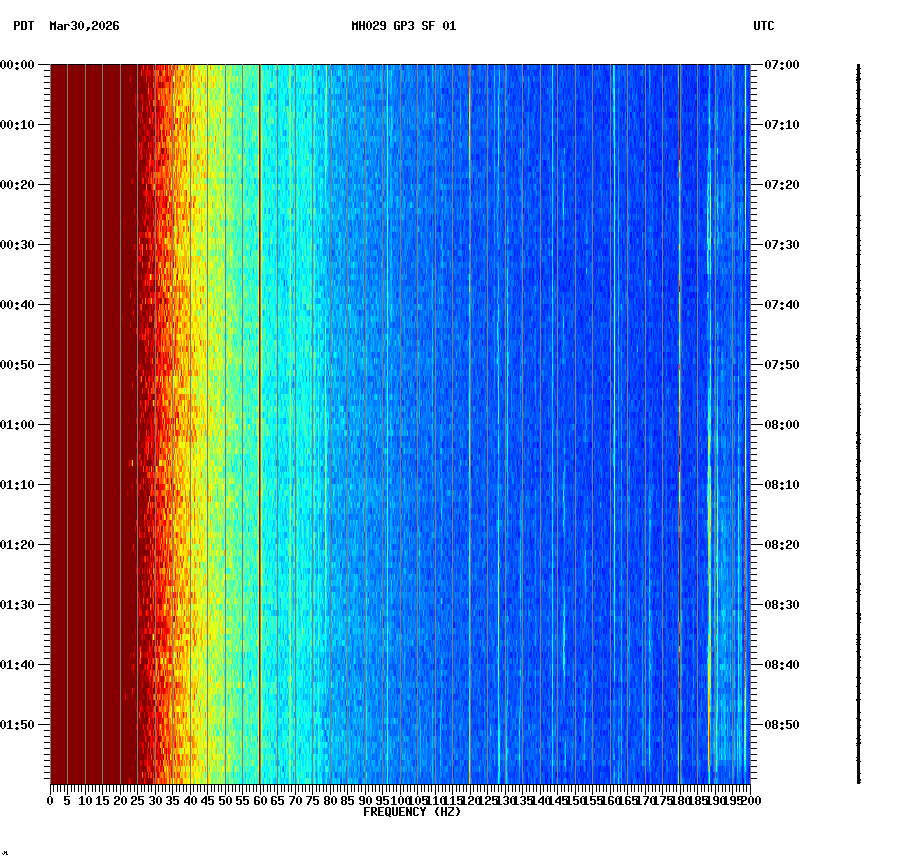
Task: Select the 100 Hz frequency tick label
Action: pos(399,800)
